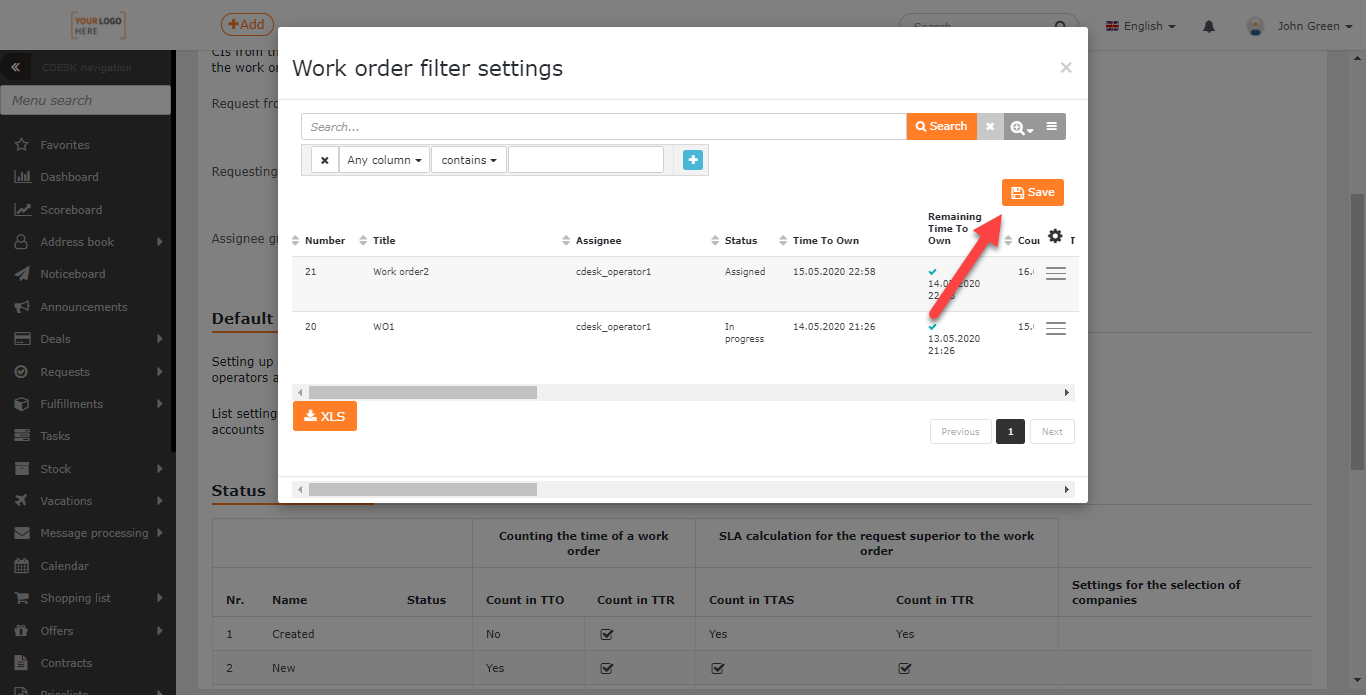Image resolution: width=1366 pixels, height=695 pixels.
Task: Open Tasks in the sidebar
Action: 55,436
